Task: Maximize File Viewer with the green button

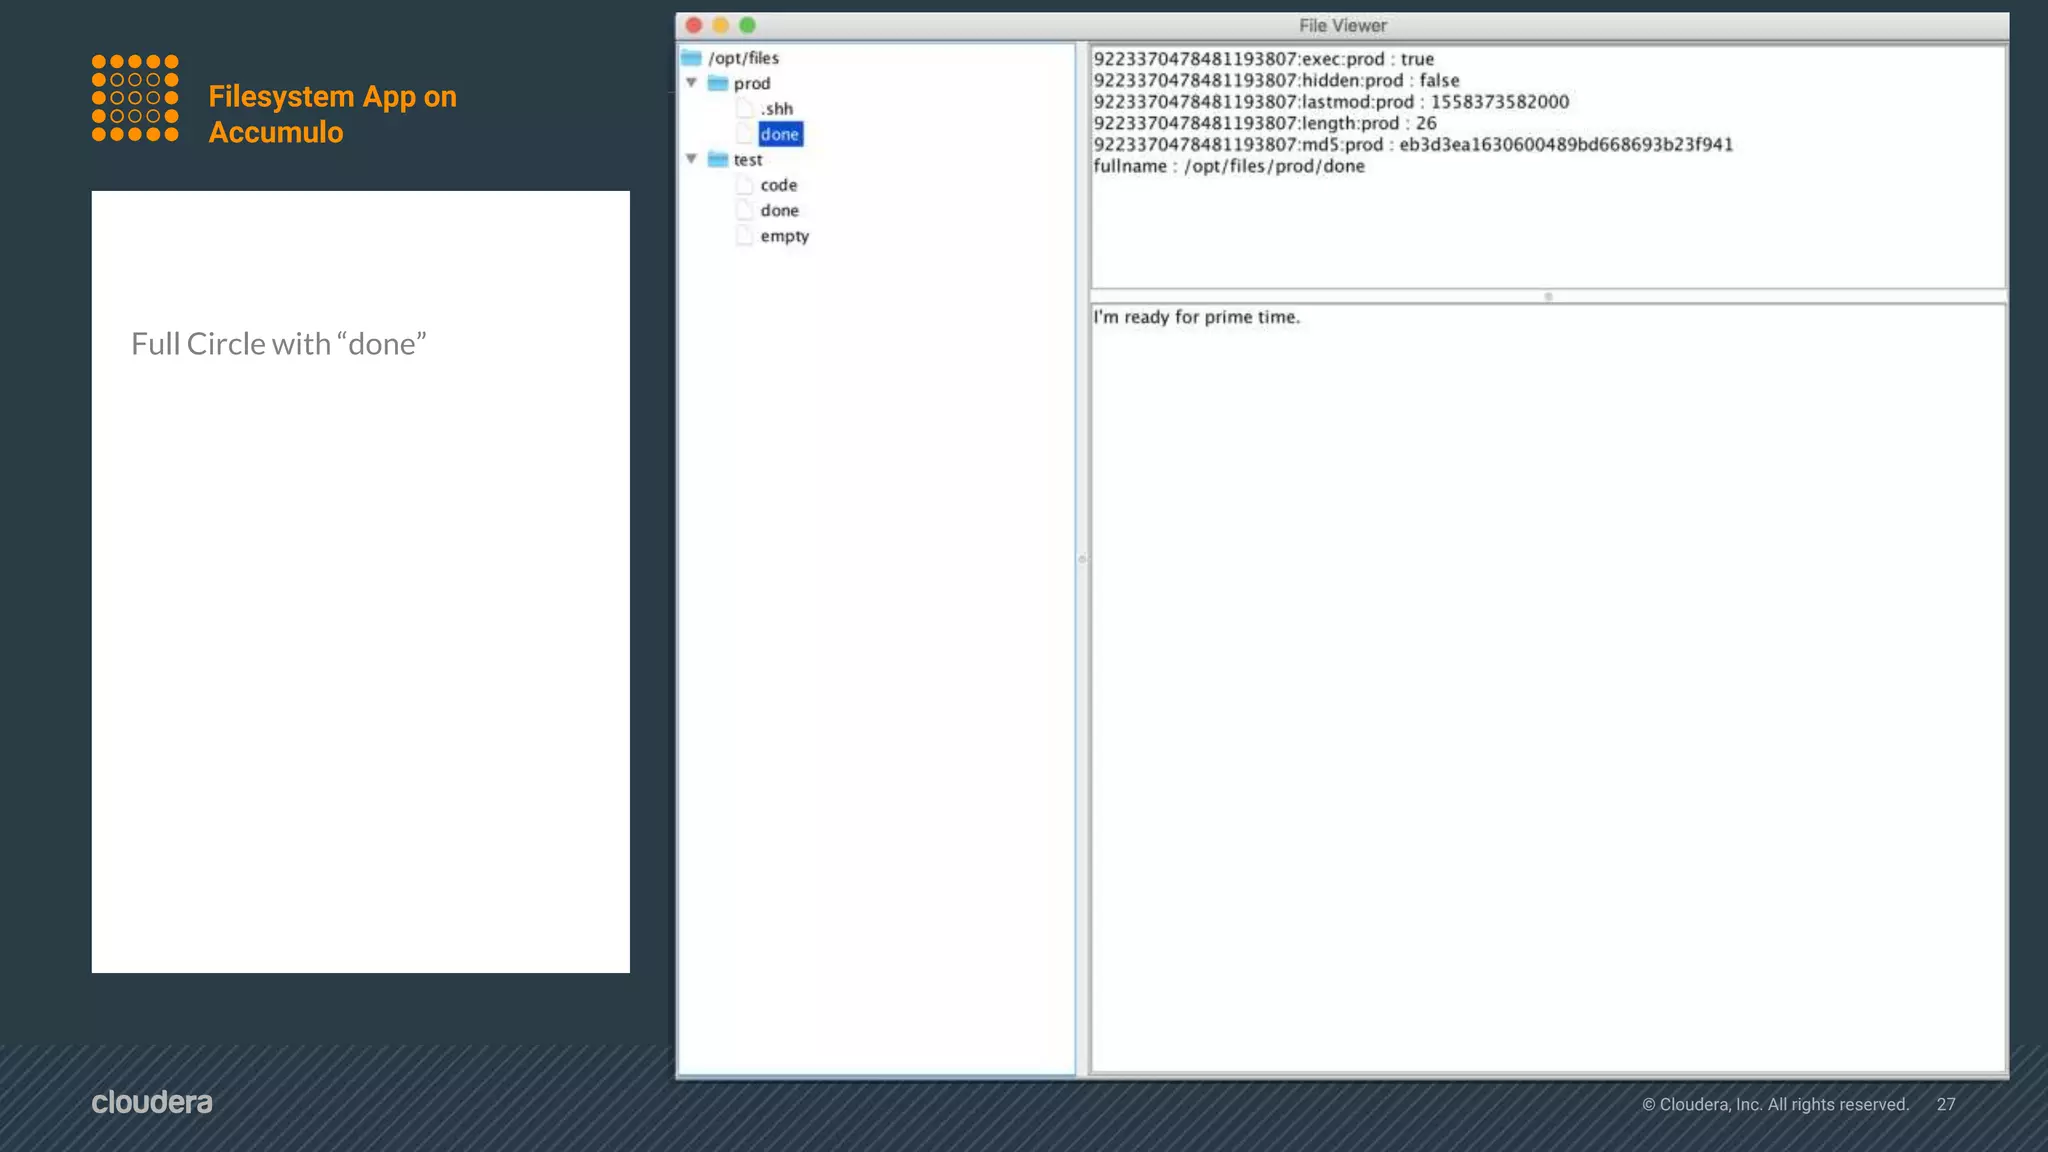Action: [747, 25]
